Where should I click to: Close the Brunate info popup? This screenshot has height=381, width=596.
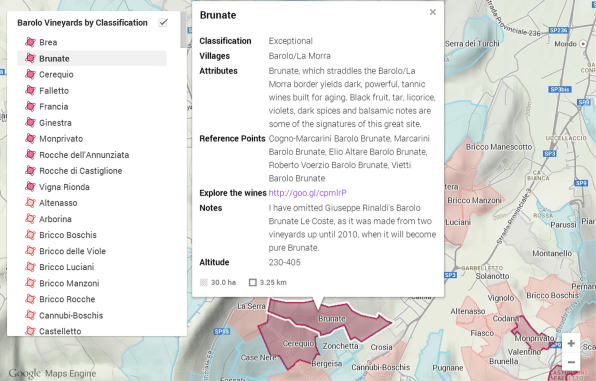pos(433,12)
